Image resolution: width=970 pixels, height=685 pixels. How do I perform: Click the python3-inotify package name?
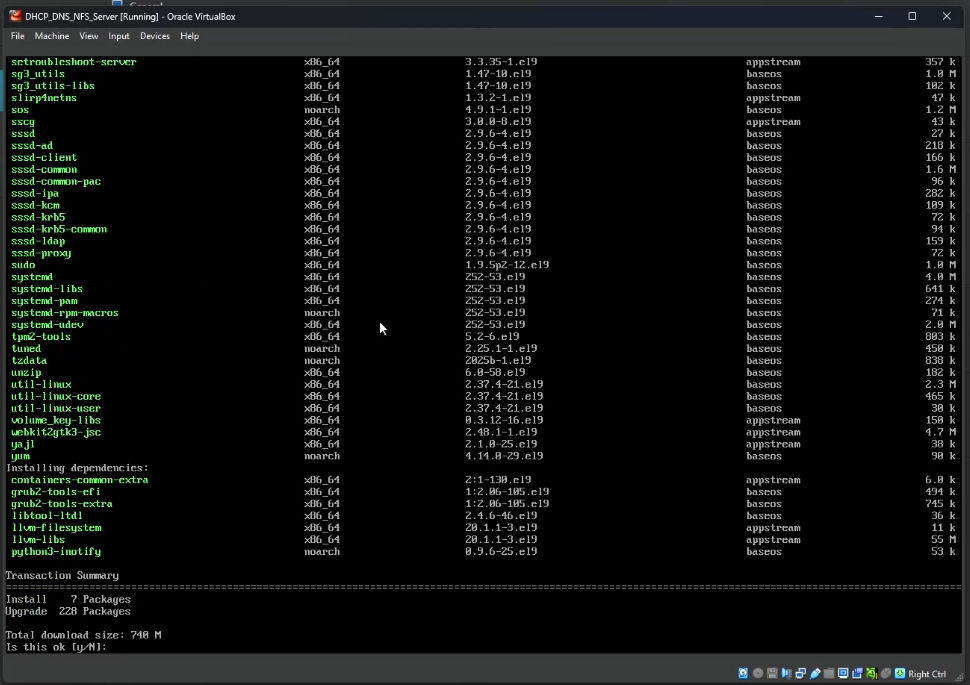[56, 552]
